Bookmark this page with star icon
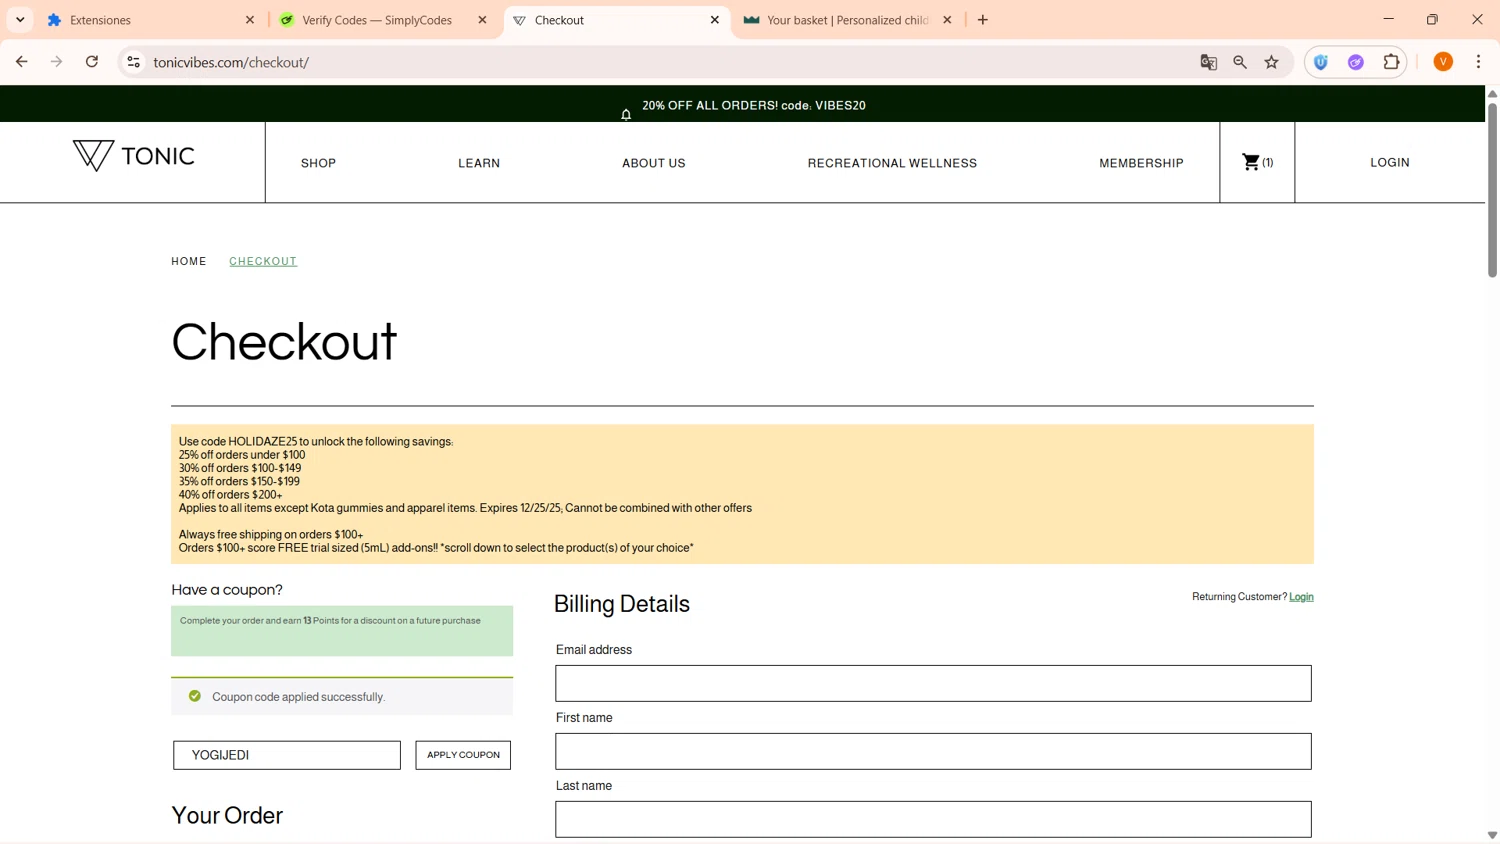1500x844 pixels. pyautogui.click(x=1272, y=62)
